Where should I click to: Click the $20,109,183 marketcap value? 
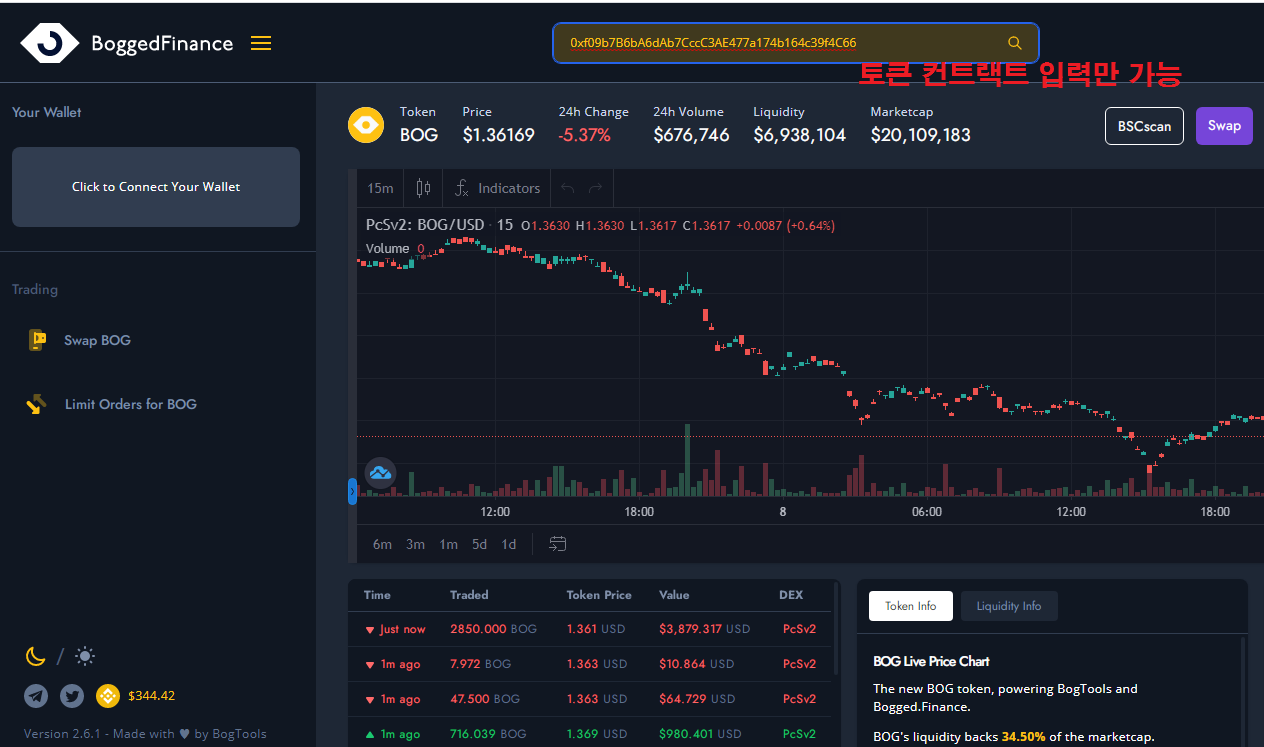(x=920, y=135)
